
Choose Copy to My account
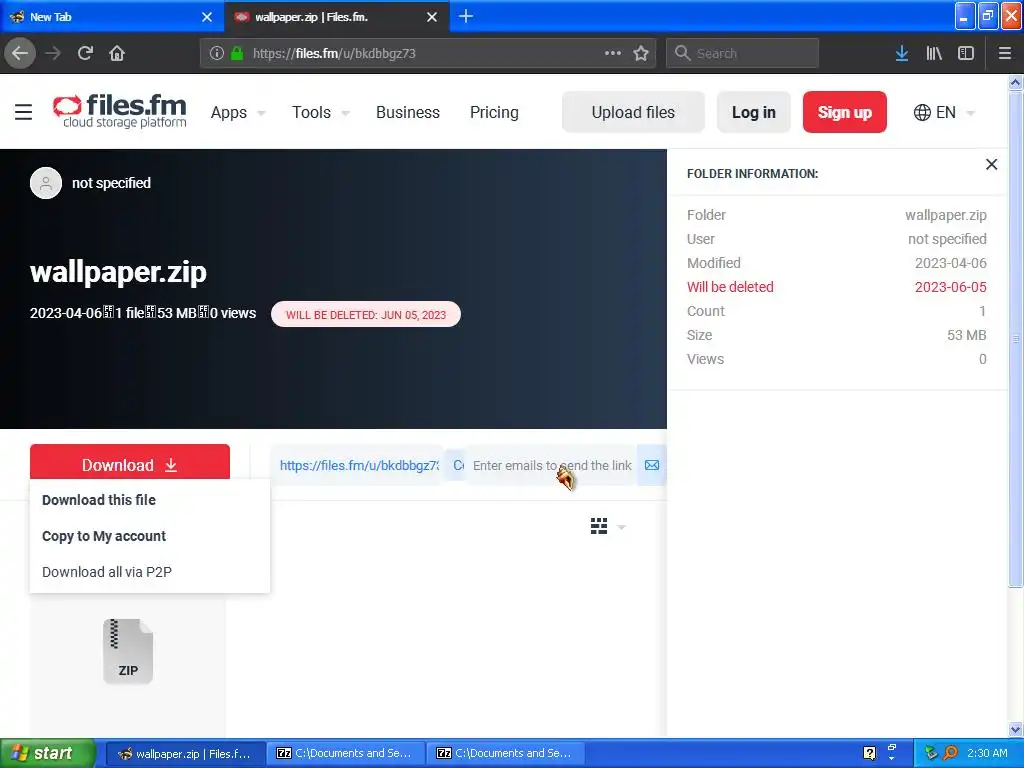[x=104, y=536]
